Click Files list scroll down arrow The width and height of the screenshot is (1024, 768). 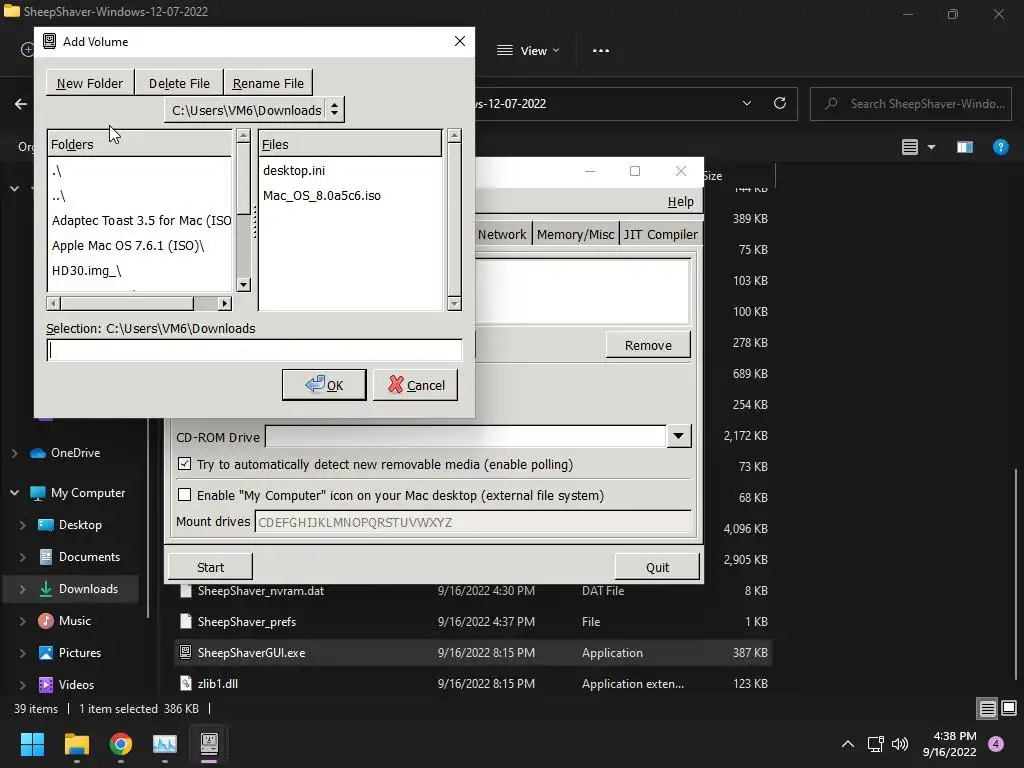455,304
